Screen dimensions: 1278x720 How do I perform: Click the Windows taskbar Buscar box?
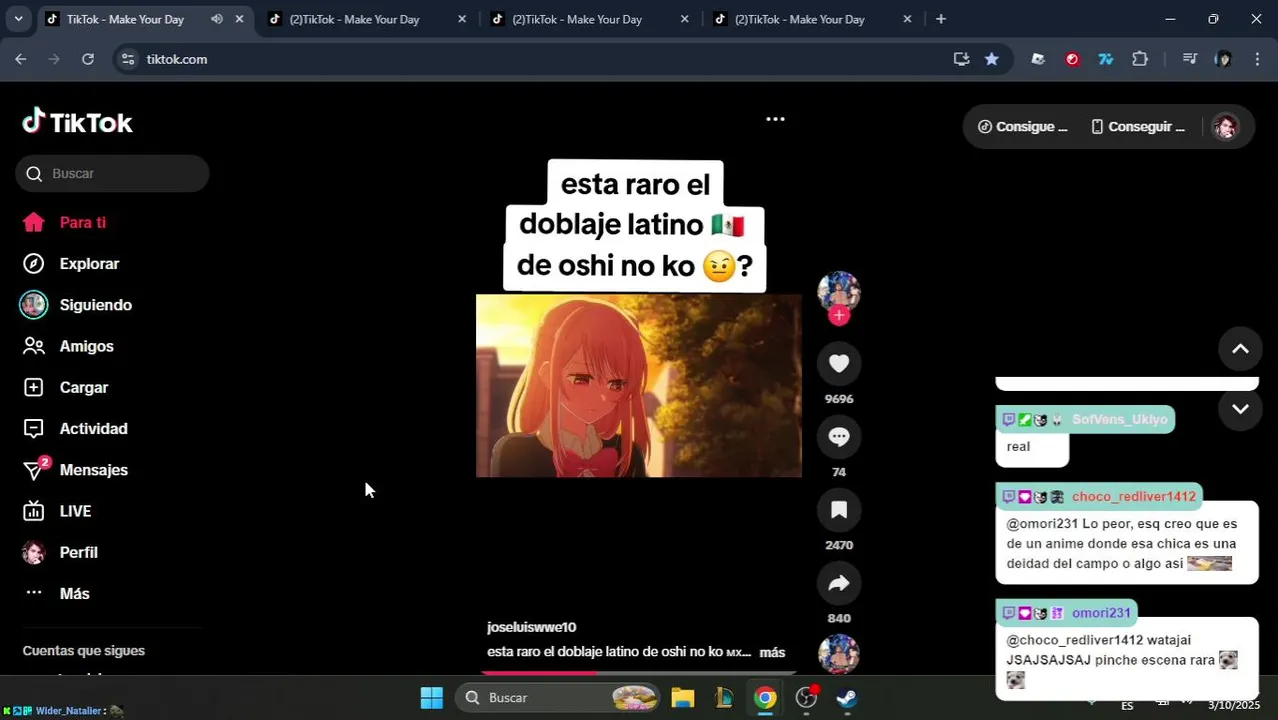[x=558, y=698]
